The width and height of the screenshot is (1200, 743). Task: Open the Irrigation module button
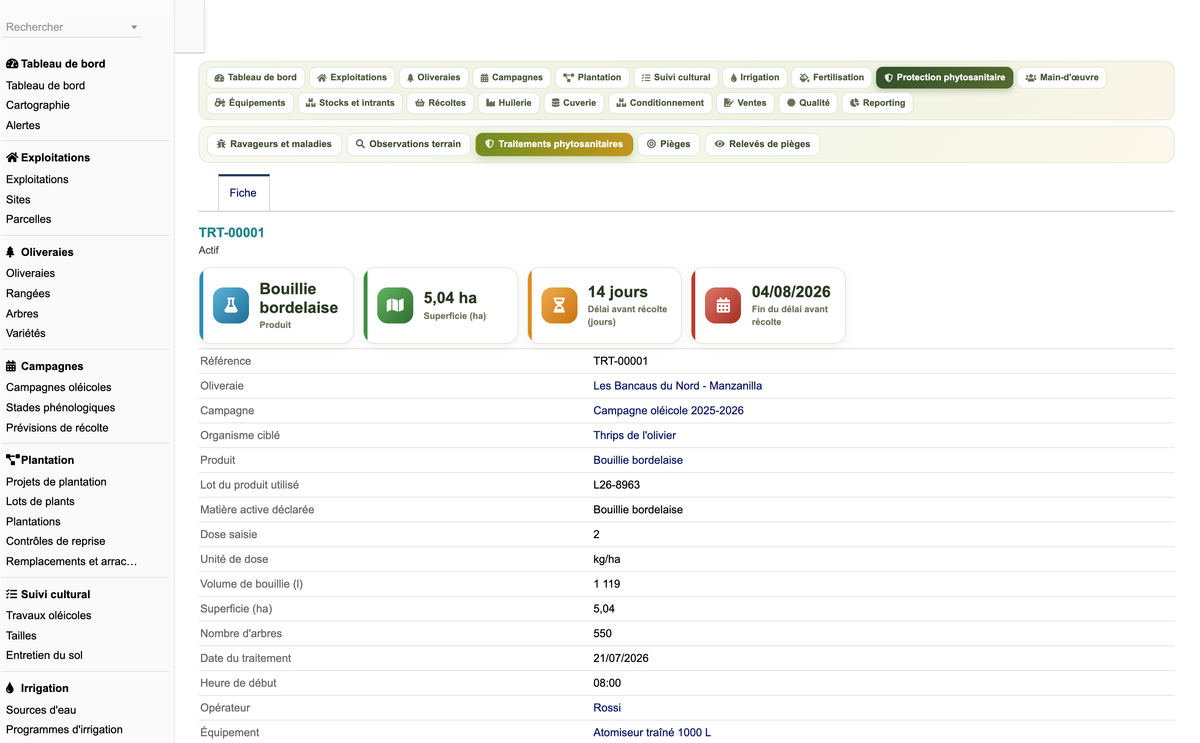[755, 77]
